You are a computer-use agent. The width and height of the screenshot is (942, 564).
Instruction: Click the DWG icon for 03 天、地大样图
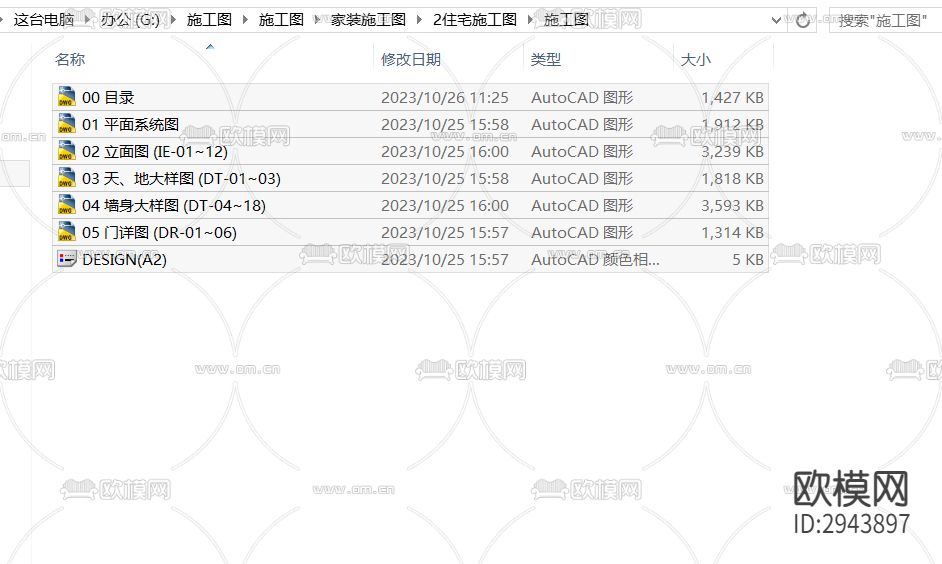pyautogui.click(x=66, y=178)
